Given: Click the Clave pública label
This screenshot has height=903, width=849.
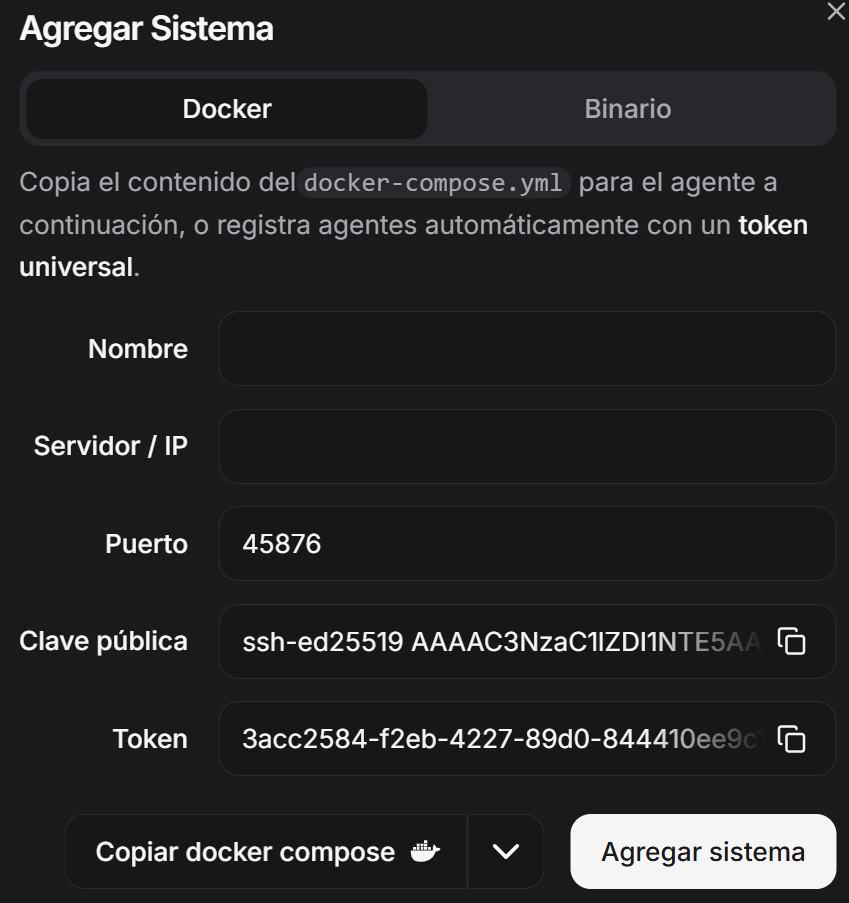Looking at the screenshot, I should [x=103, y=642].
